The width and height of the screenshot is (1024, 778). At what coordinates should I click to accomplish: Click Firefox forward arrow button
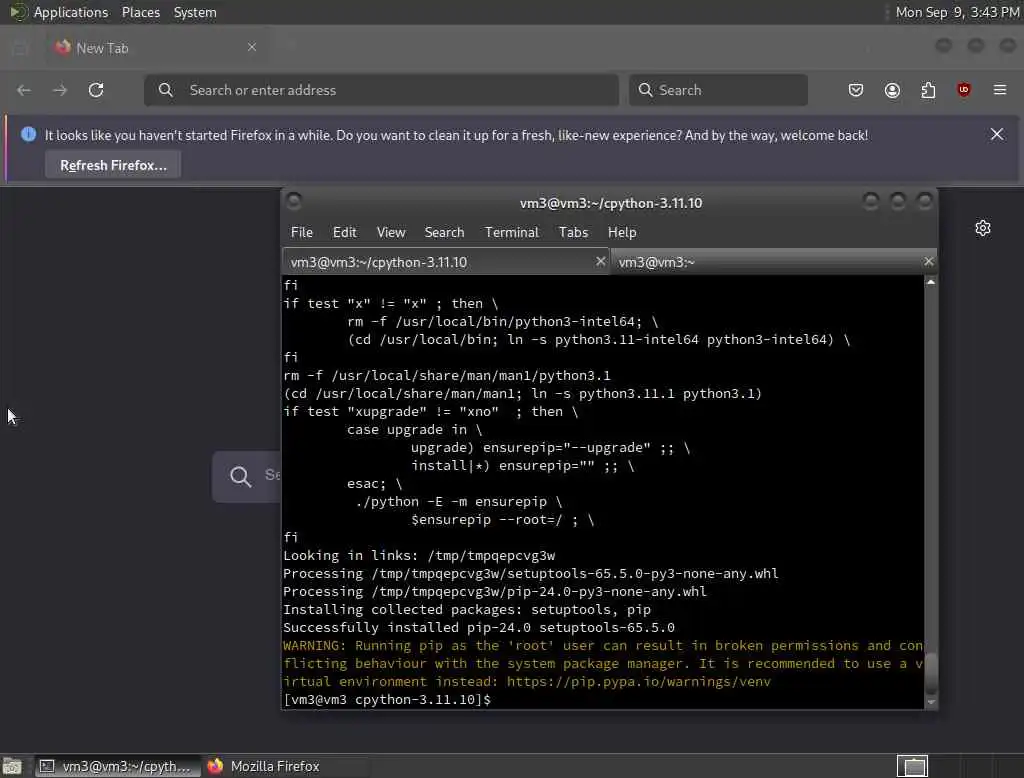pos(60,90)
